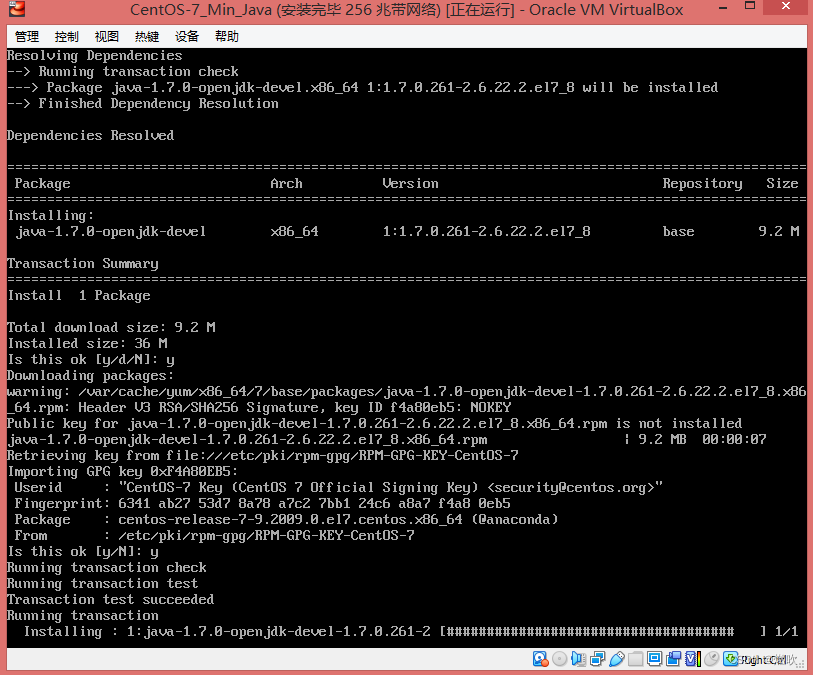Click the 'Transaction Summary' heading
Viewport: 813px width, 675px height.
point(82,263)
